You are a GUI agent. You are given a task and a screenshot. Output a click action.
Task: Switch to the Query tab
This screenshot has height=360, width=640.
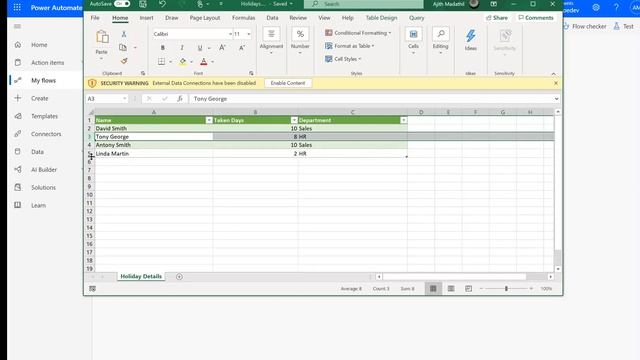[x=417, y=18]
